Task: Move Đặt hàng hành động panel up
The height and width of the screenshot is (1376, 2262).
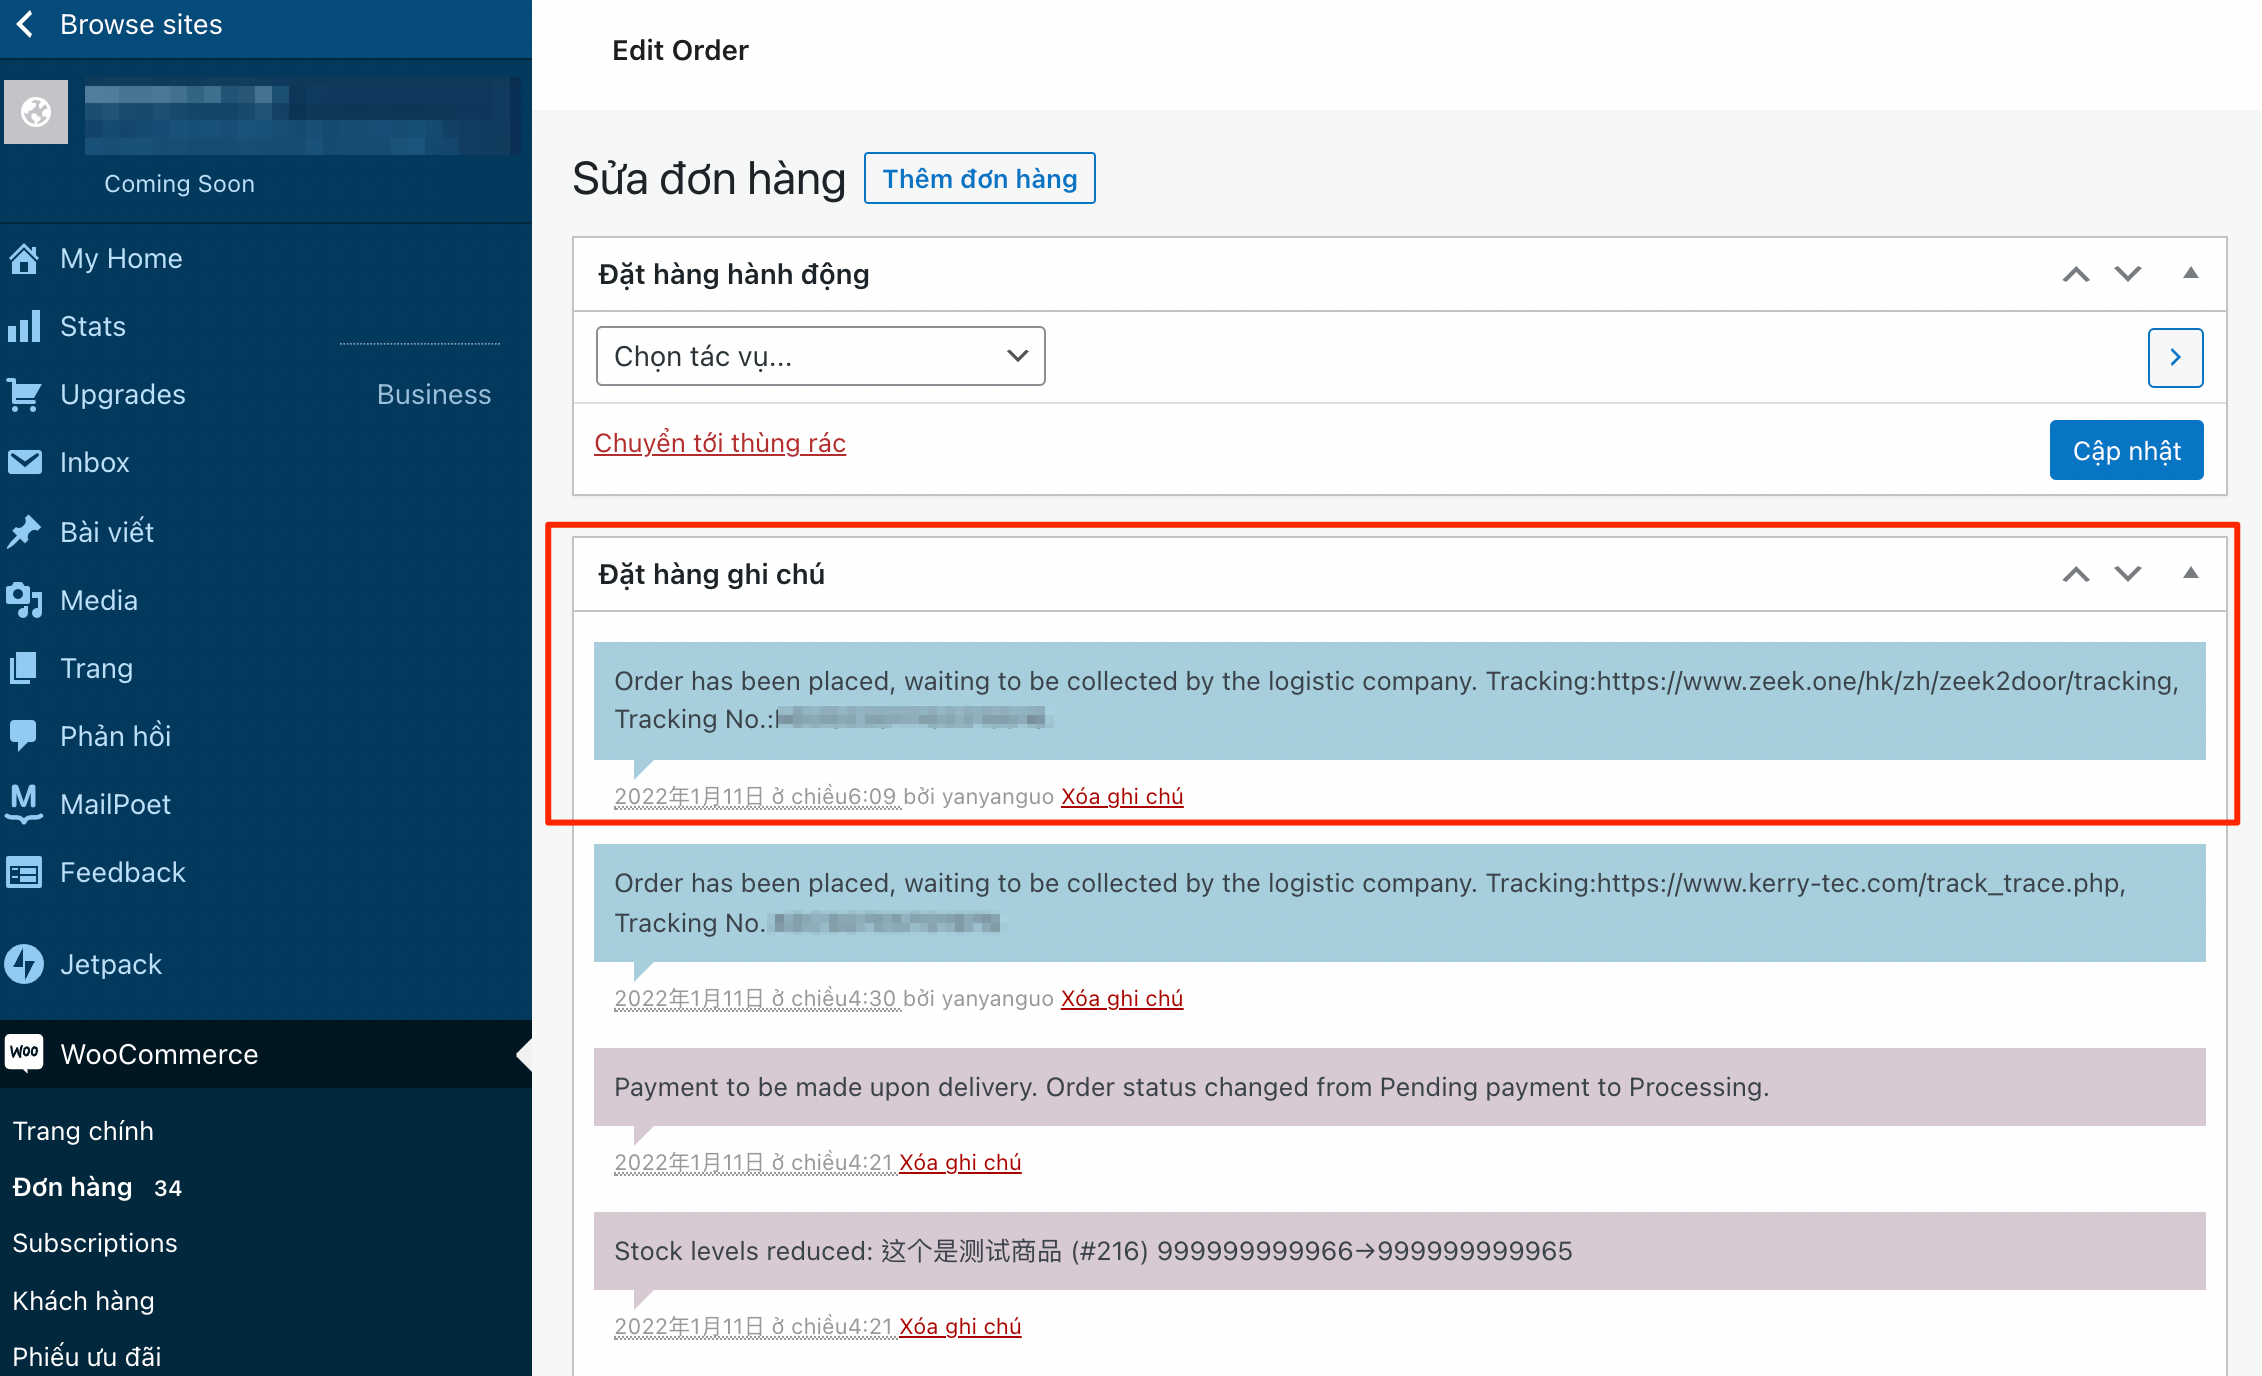Action: coord(2076,274)
